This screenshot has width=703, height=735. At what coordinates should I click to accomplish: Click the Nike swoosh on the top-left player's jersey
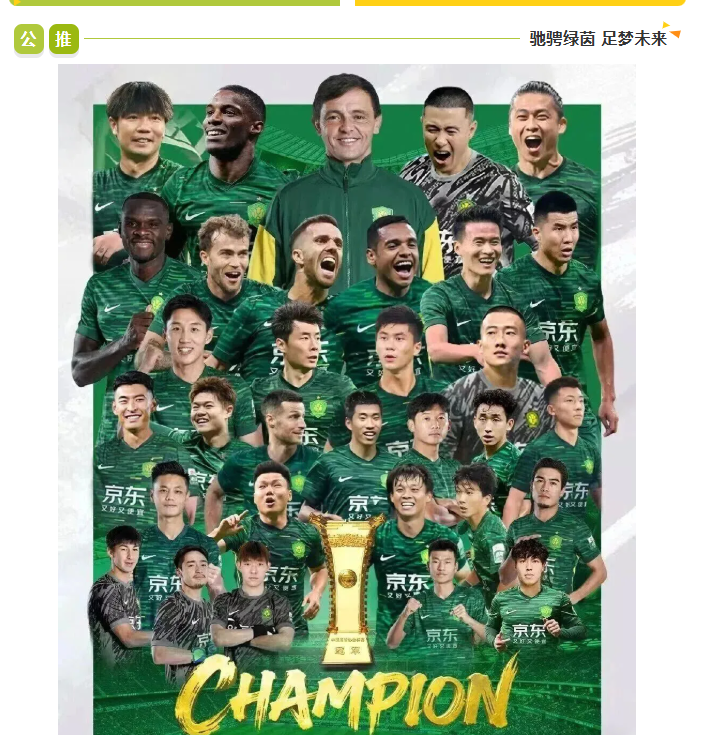103,206
